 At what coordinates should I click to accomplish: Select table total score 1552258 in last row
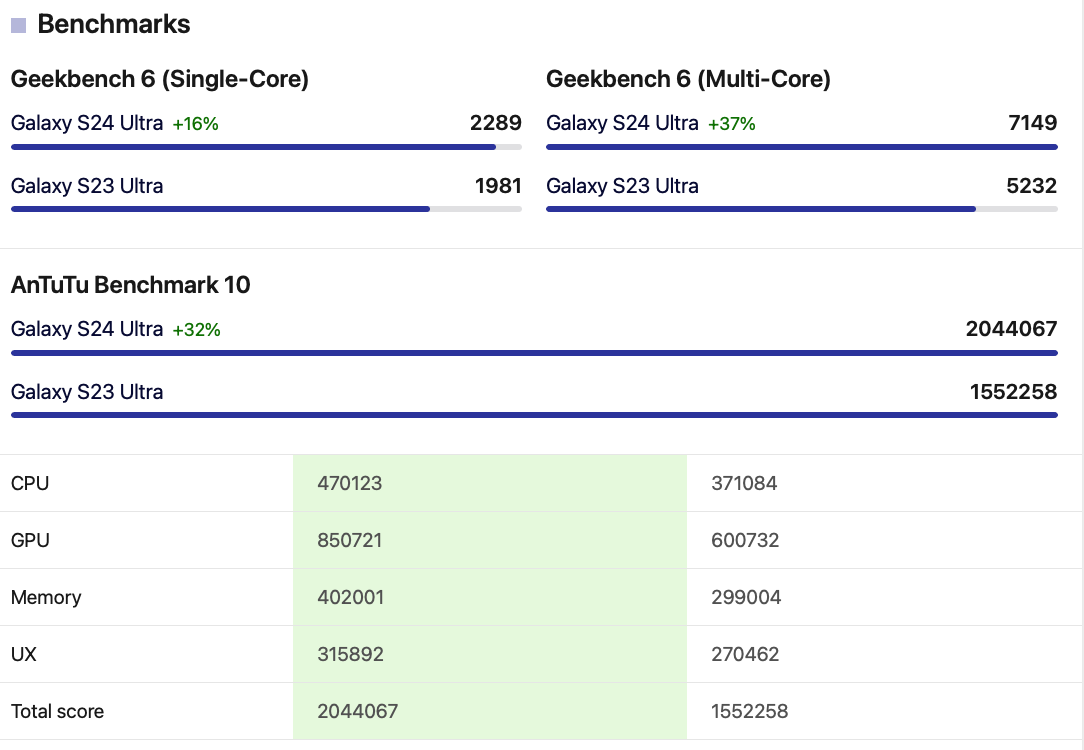[x=749, y=711]
